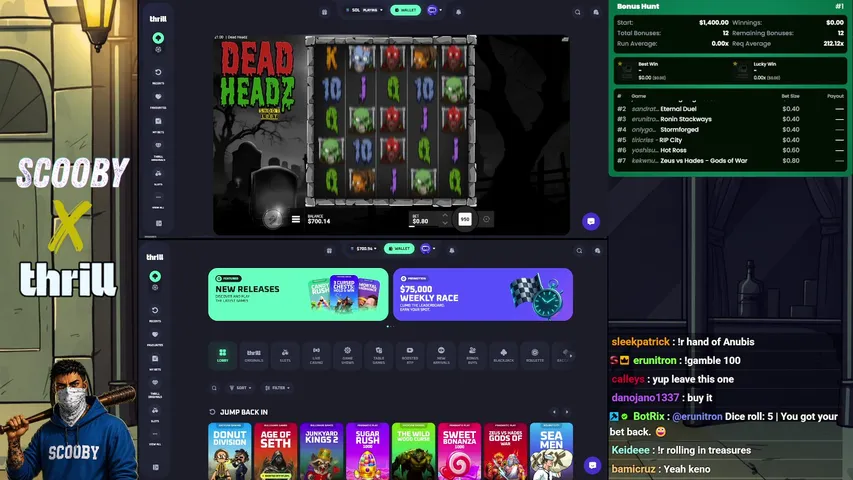Open notifications bell in lobby window

click(x=452, y=250)
